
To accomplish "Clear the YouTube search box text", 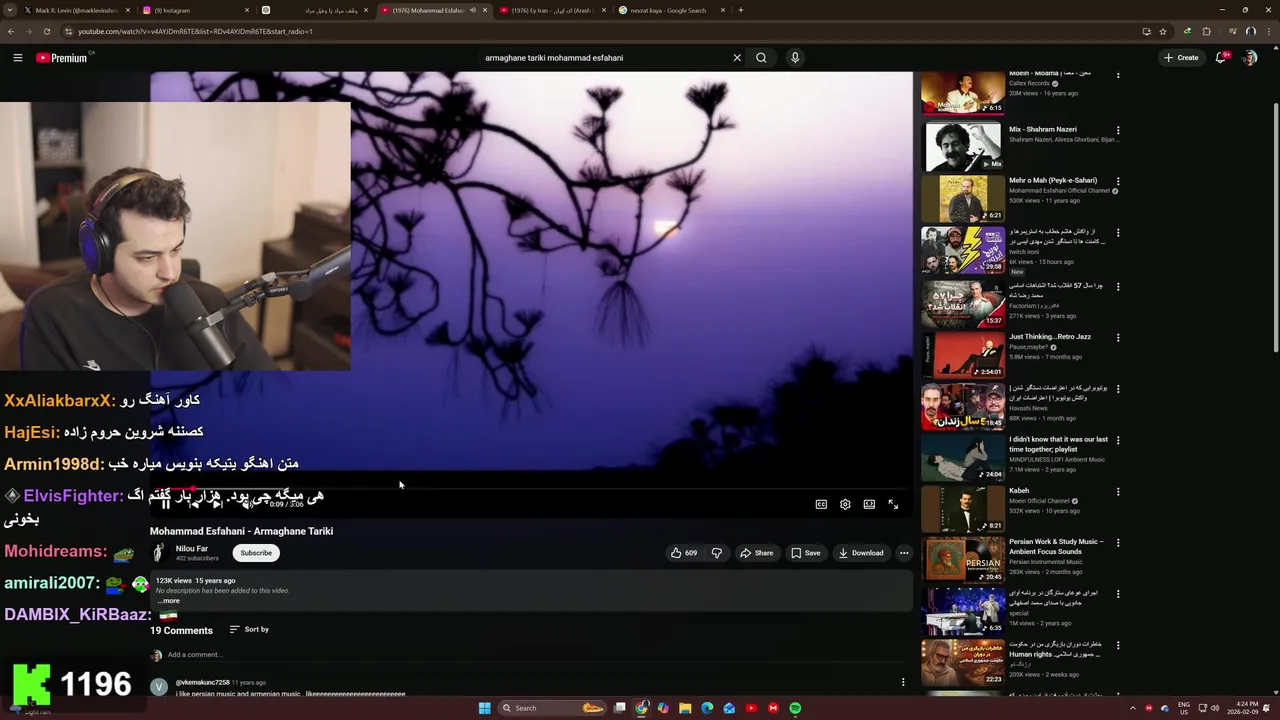I will (x=737, y=58).
